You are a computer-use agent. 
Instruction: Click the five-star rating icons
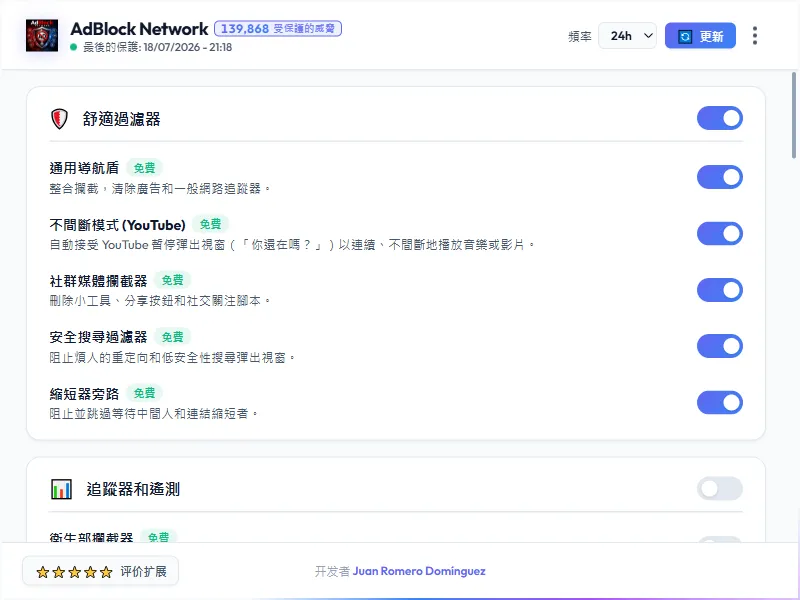(74, 572)
